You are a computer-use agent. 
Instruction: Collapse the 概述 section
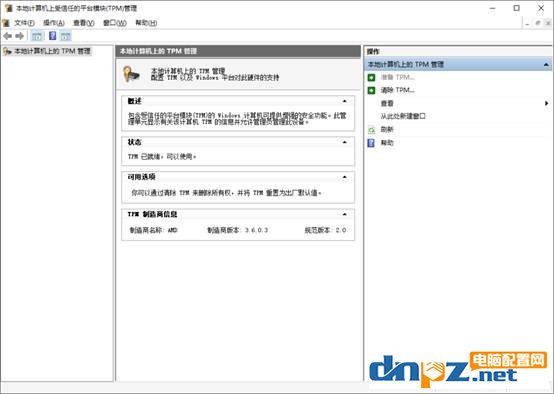[x=344, y=101]
